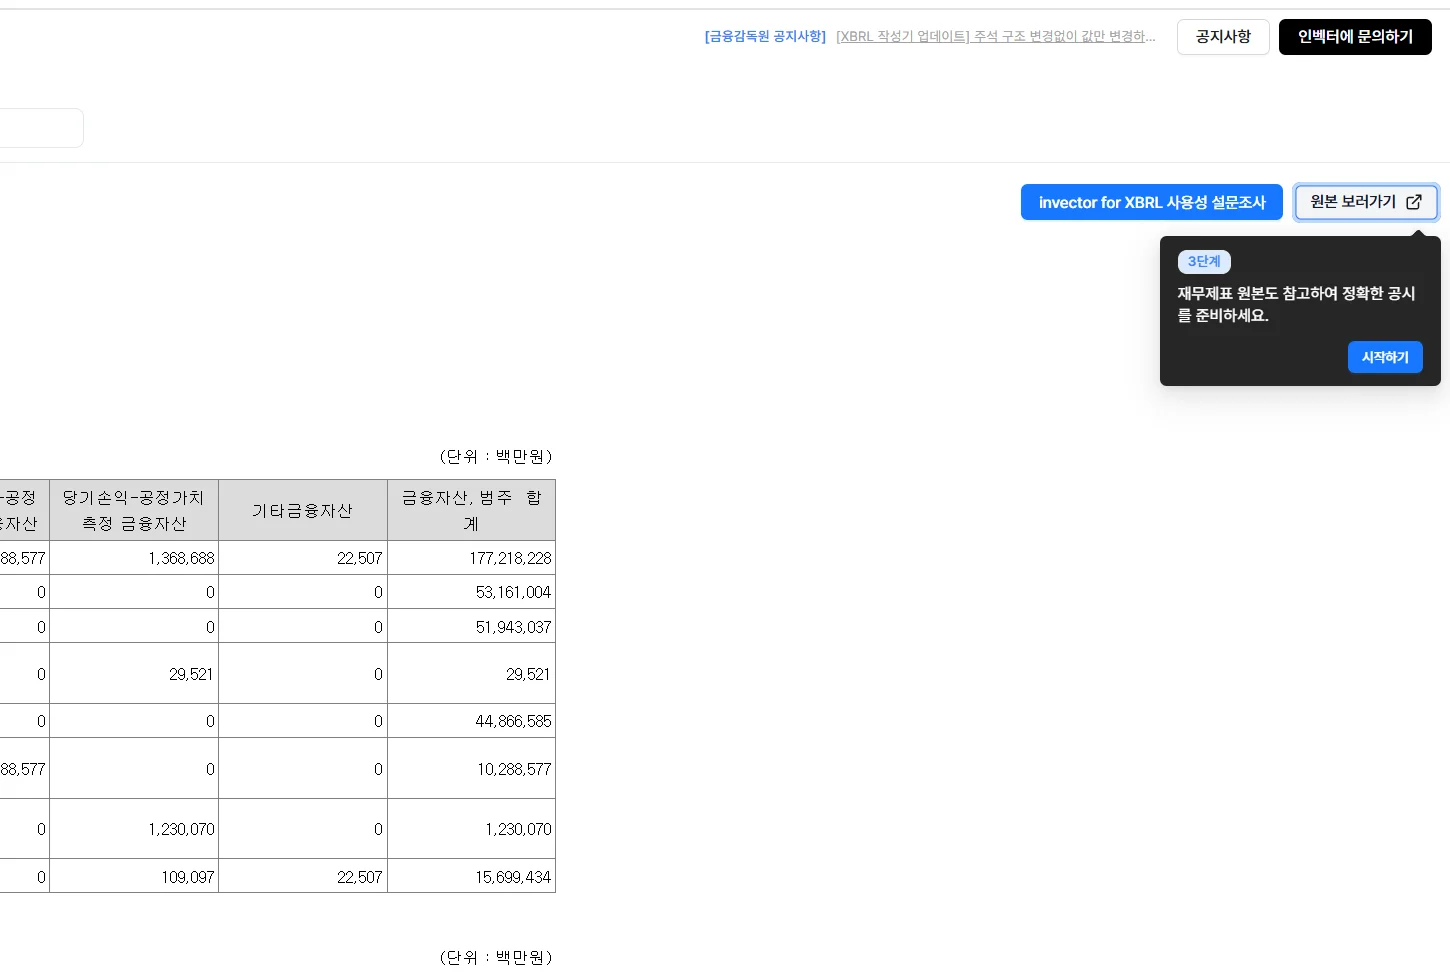Select the 10,288,577 total cell
The width and height of the screenshot is (1450, 973).
[x=510, y=769]
